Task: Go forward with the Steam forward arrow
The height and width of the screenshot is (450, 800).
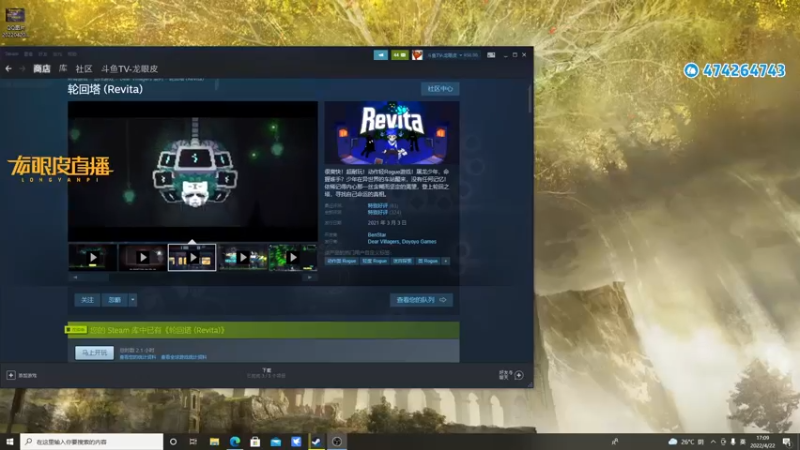Action: point(22,68)
